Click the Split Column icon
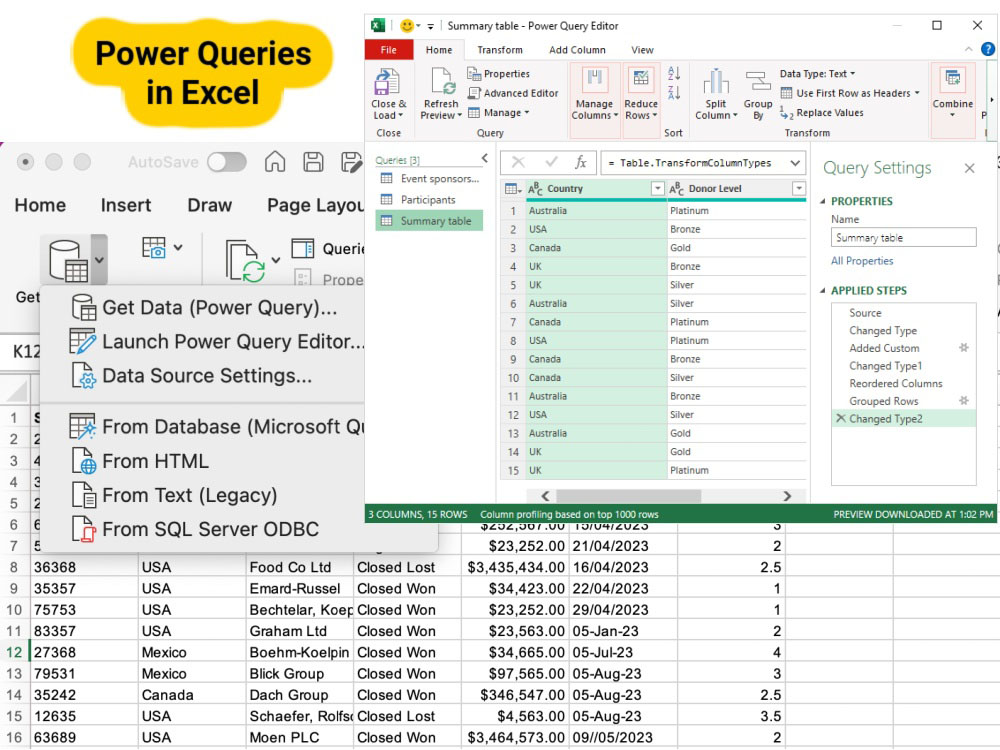This screenshot has width=1000, height=750. tap(716, 81)
